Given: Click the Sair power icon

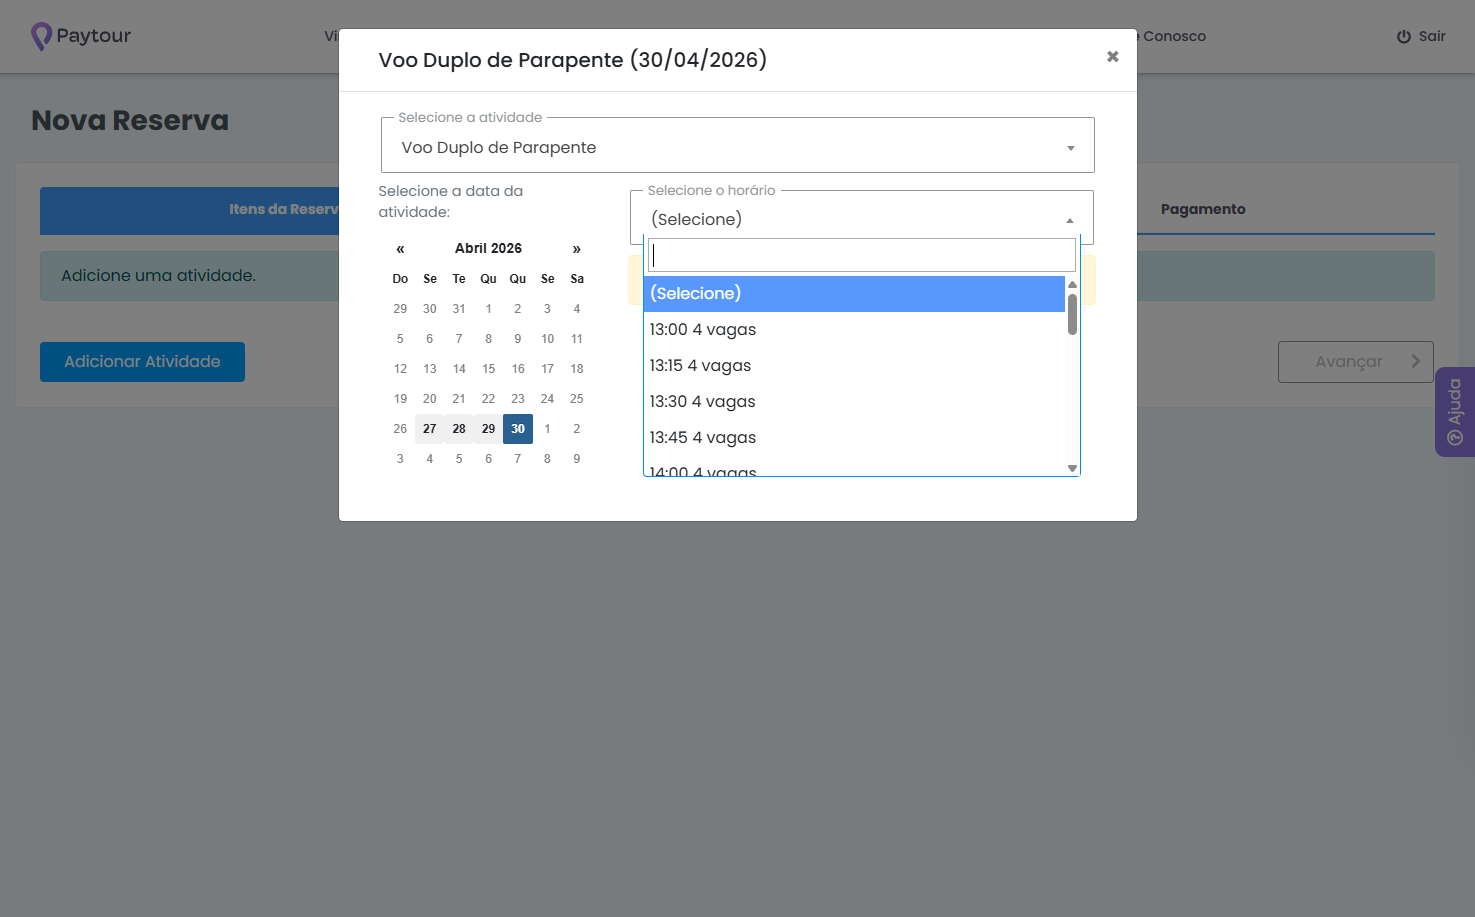Looking at the screenshot, I should coord(1404,36).
